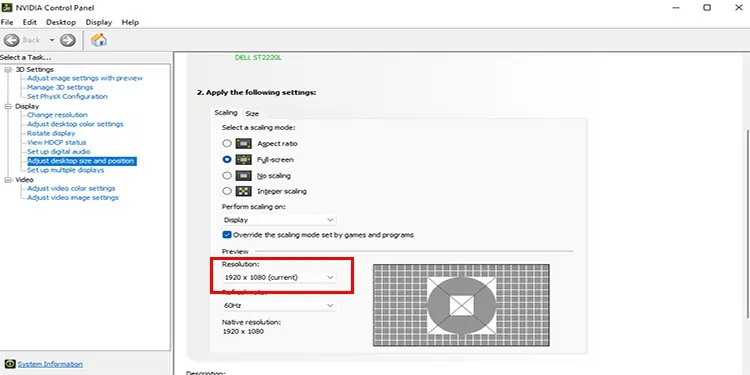Open Change resolution page

[57, 115]
